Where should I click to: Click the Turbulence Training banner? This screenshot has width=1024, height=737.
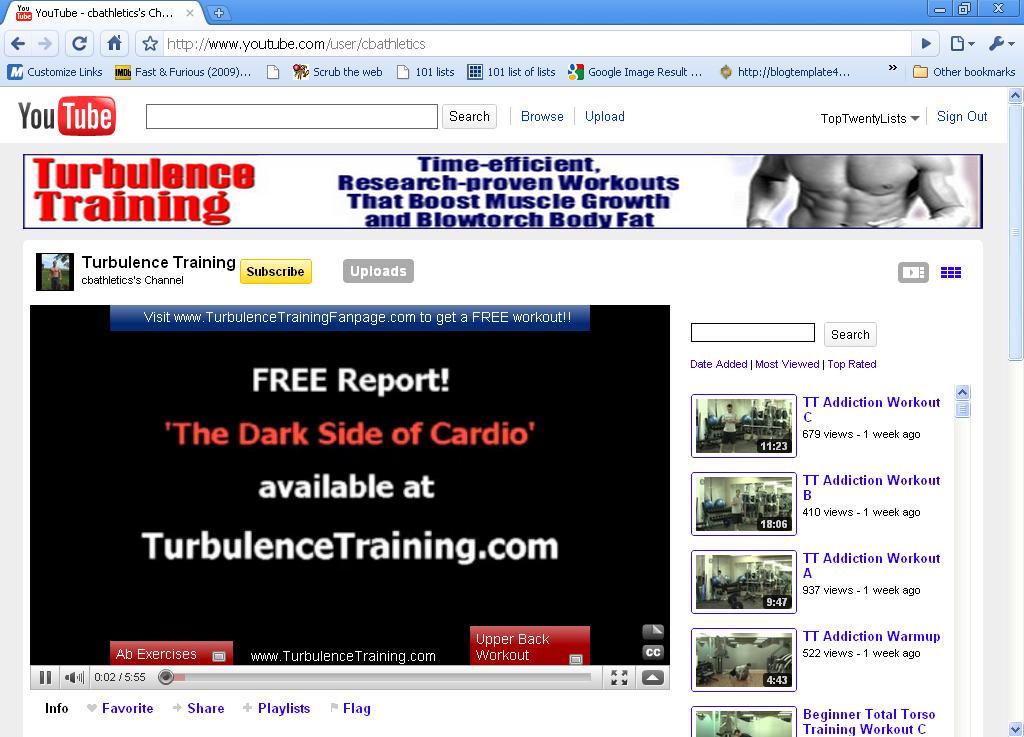[502, 191]
